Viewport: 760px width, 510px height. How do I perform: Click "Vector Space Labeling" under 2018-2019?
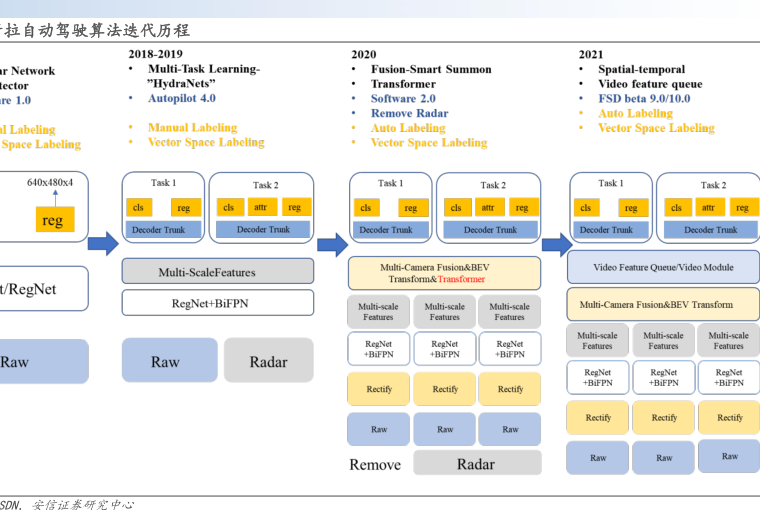[x=206, y=142]
